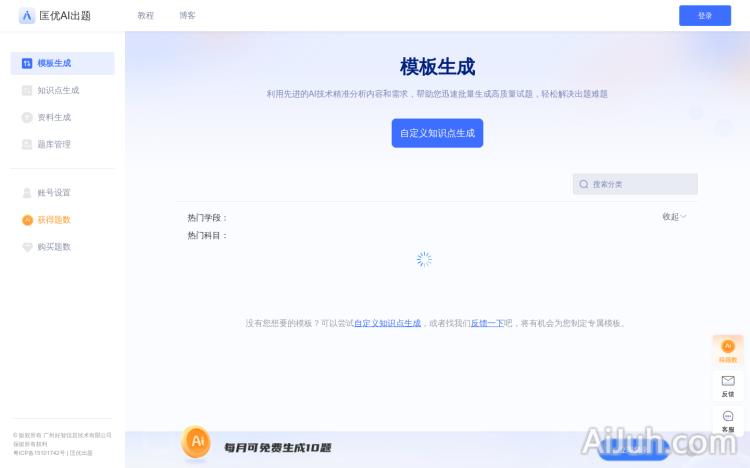Image resolution: width=750 pixels, height=468 pixels.
Task: Click the 匡优AI出题 logo icon
Action: (27, 16)
